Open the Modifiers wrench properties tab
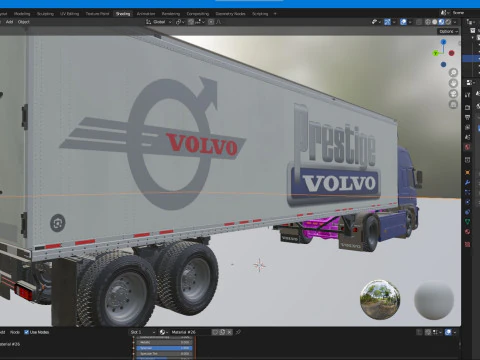 point(467,182)
